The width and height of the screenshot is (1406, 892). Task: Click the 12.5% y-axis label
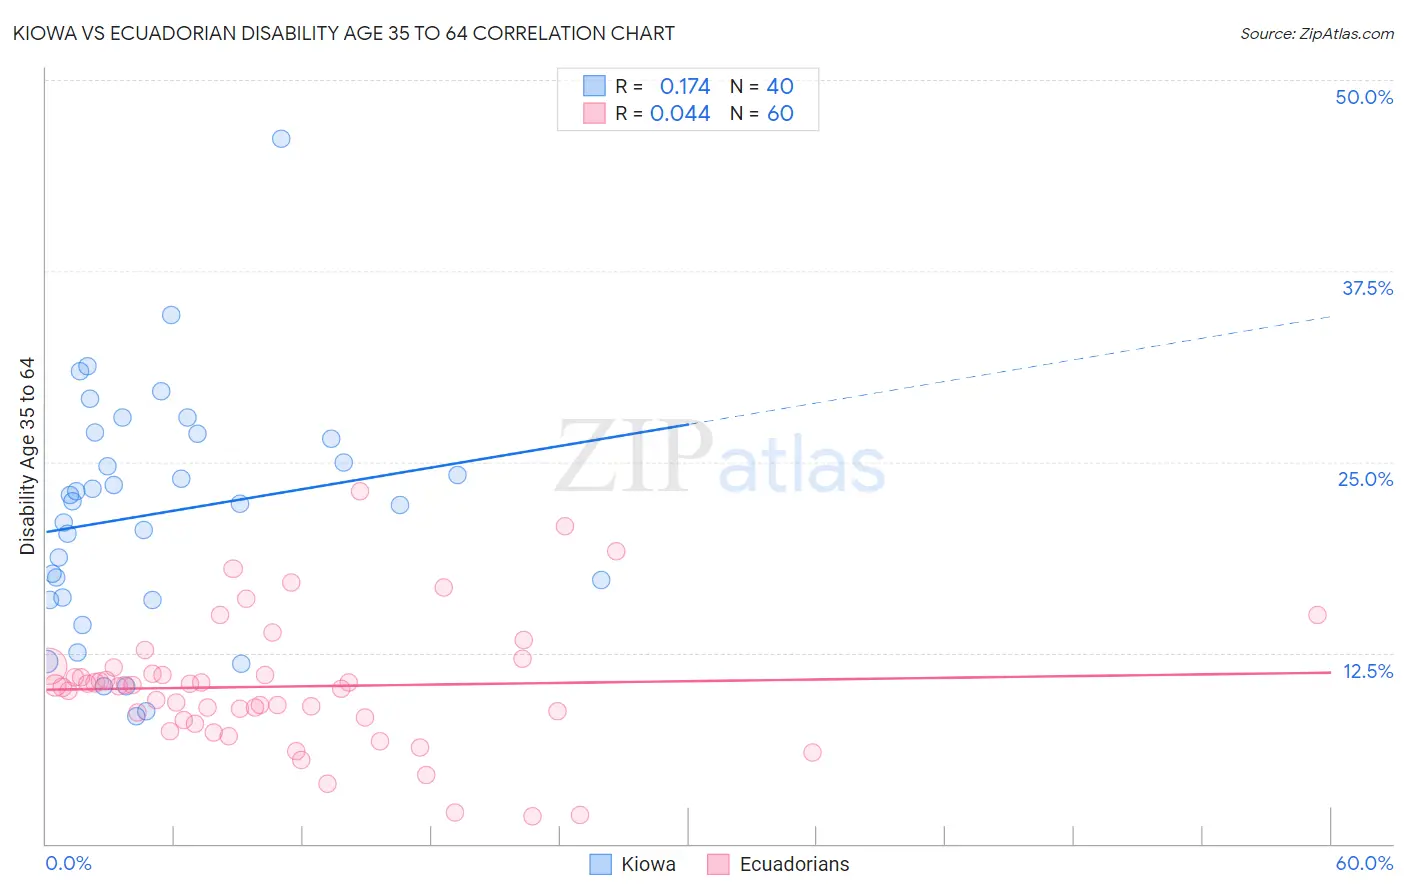coord(1368,671)
